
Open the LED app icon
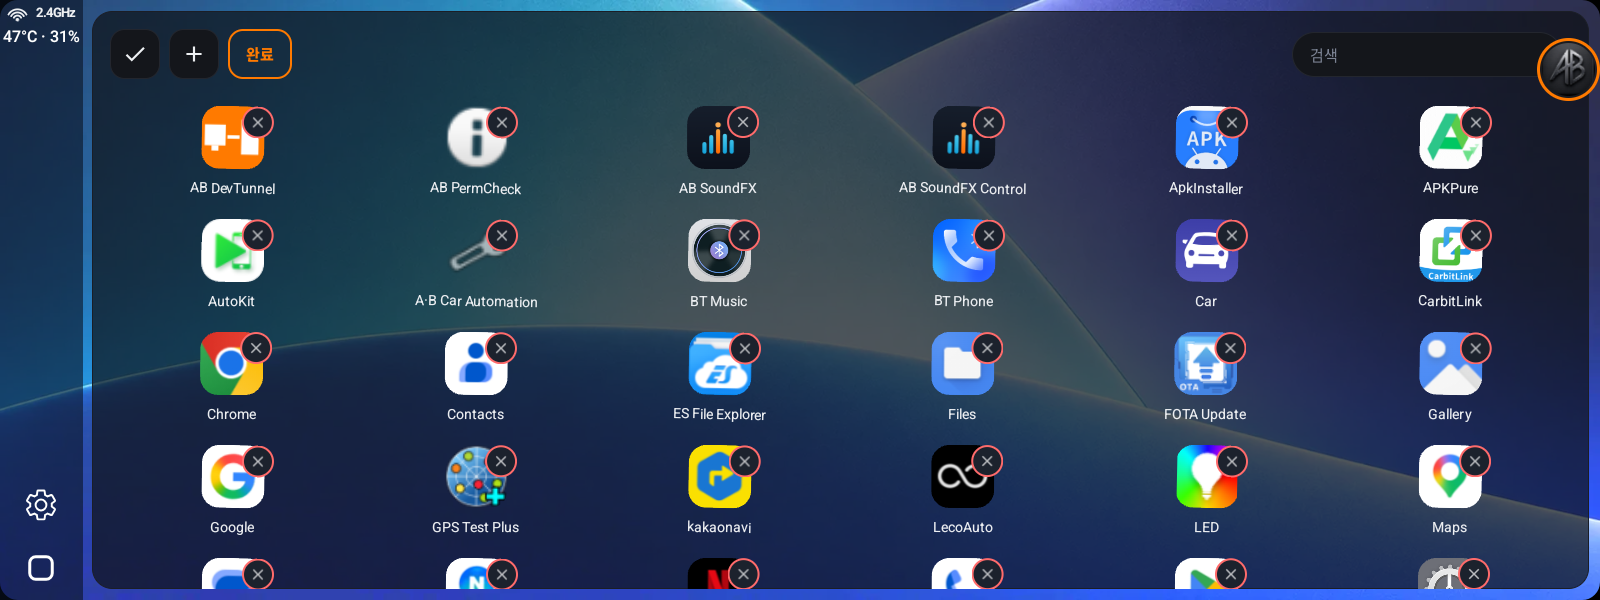[x=1206, y=477]
